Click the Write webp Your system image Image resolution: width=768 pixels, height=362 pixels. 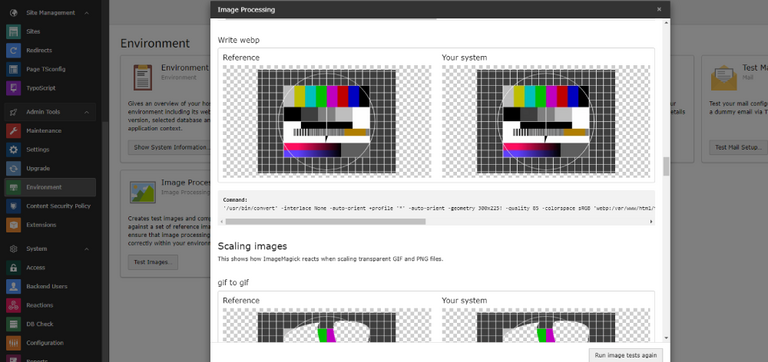[x=546, y=121]
